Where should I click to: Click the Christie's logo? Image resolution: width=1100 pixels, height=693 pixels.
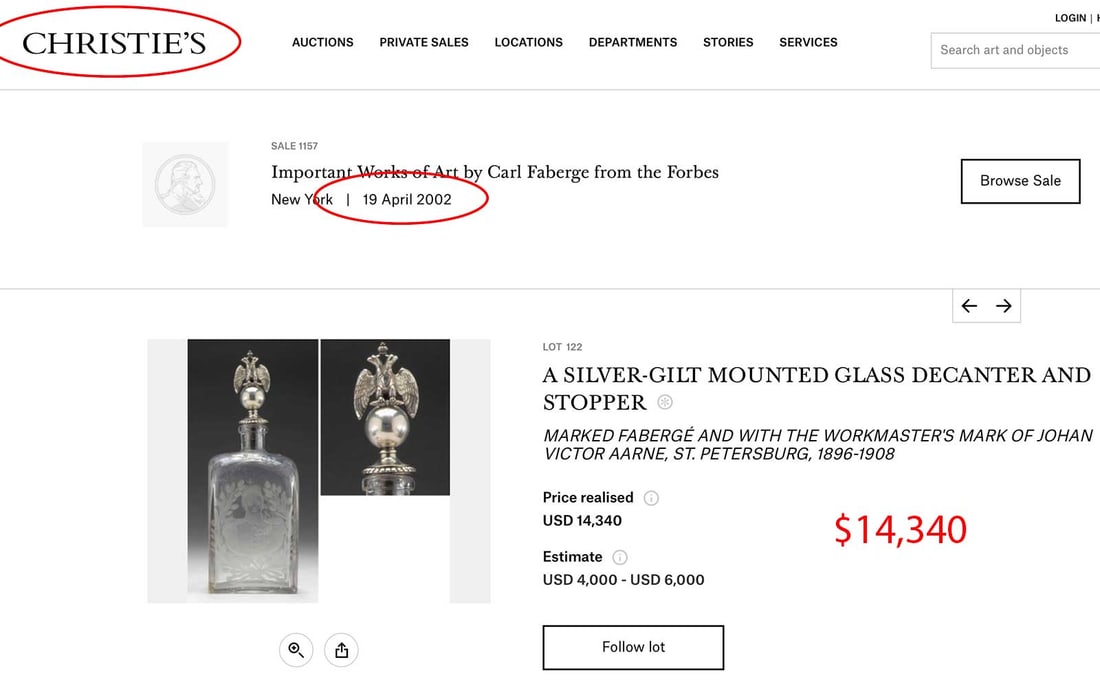tap(114, 43)
